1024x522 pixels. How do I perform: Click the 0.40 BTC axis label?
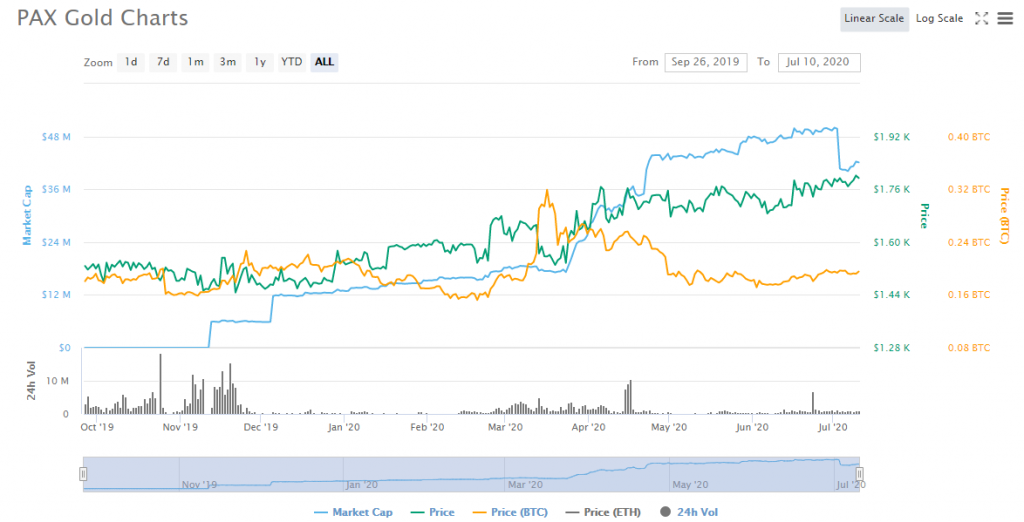(968, 137)
